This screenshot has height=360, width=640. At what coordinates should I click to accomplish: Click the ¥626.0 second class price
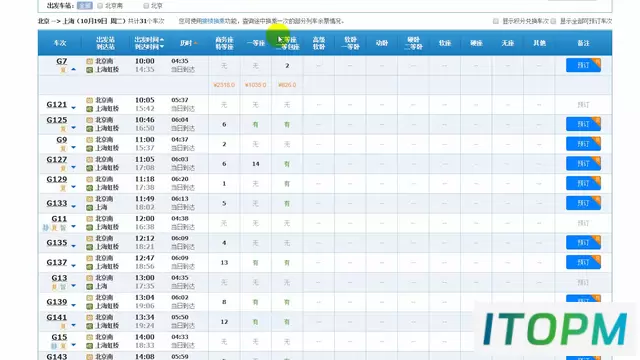point(287,85)
